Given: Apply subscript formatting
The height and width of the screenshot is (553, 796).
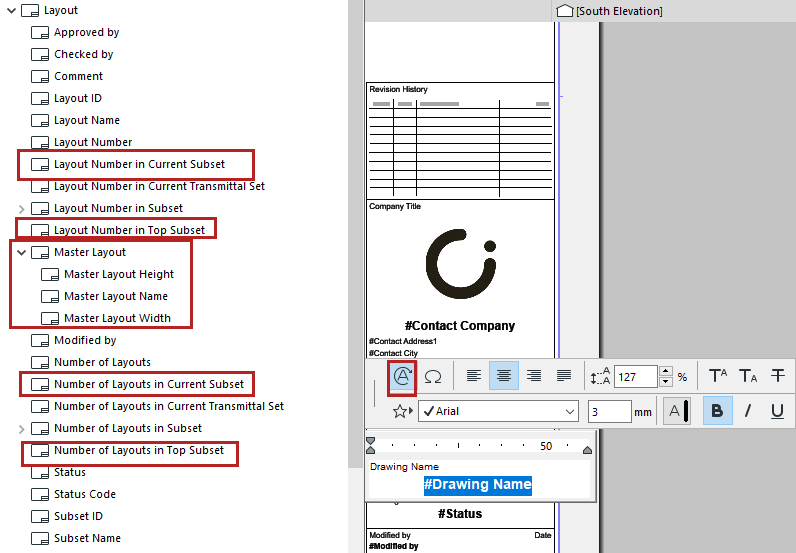Looking at the screenshot, I should coord(748,376).
